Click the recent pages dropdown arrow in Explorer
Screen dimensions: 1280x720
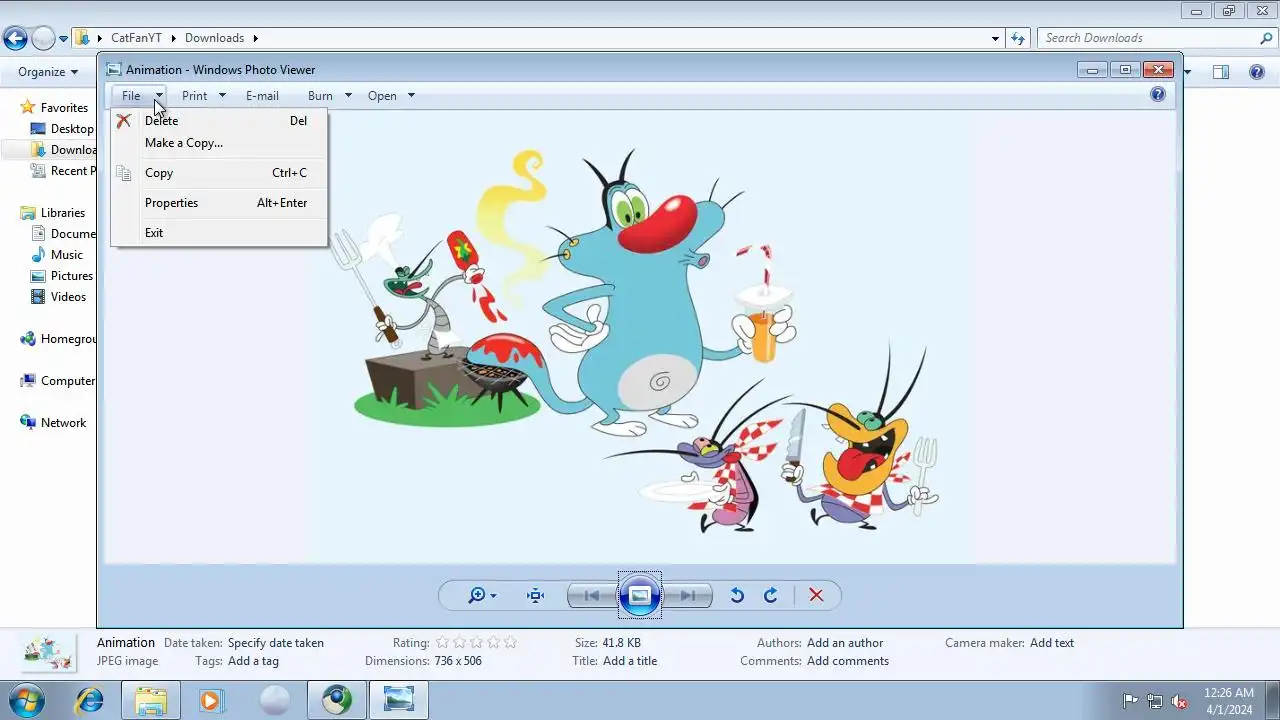tap(64, 39)
